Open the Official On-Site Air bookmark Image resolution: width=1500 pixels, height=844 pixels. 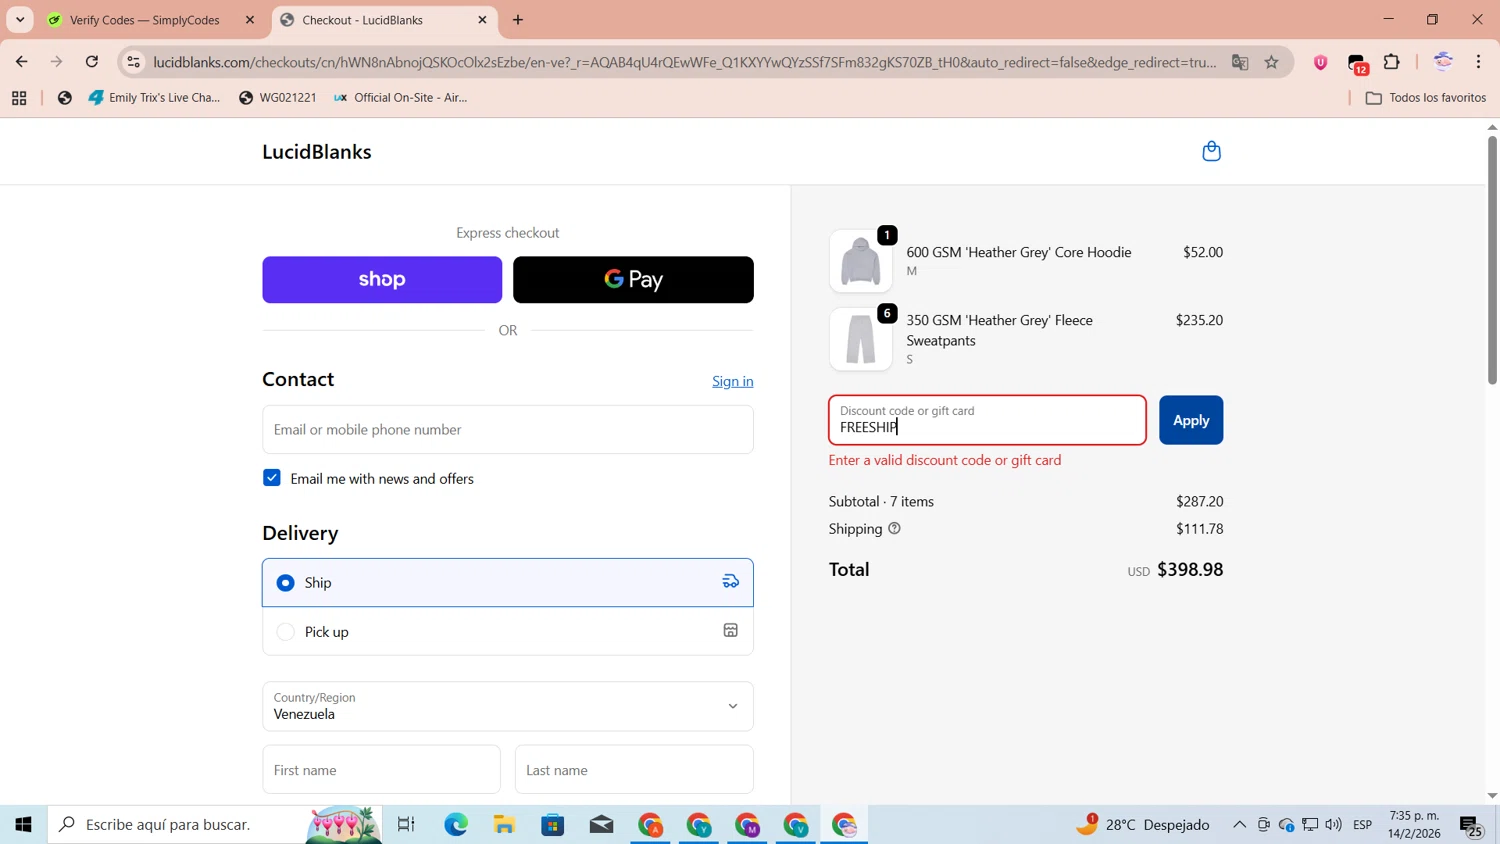pyautogui.click(x=400, y=98)
